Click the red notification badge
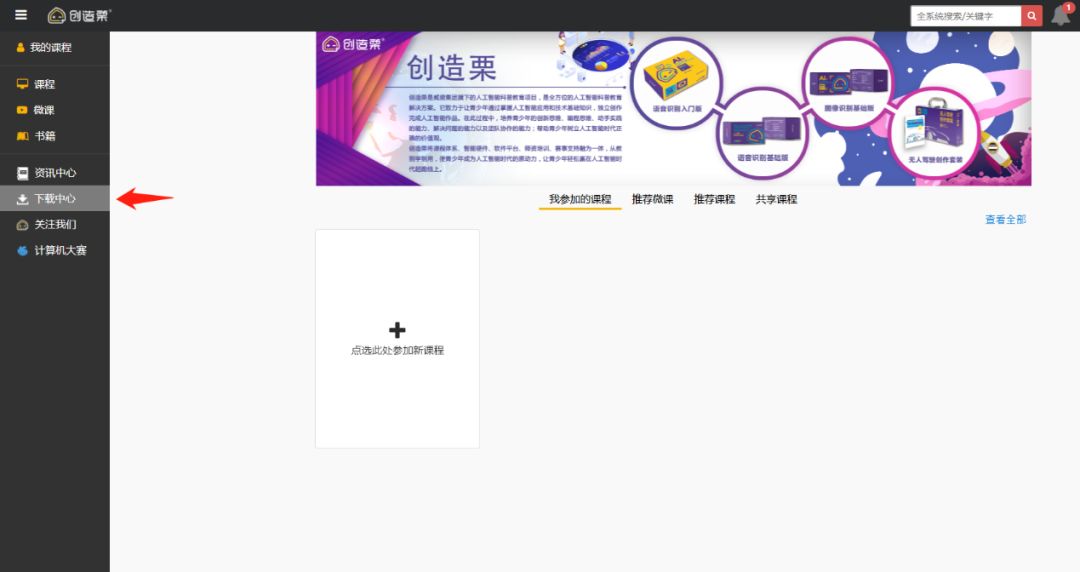This screenshot has width=1080, height=572. (x=1068, y=8)
